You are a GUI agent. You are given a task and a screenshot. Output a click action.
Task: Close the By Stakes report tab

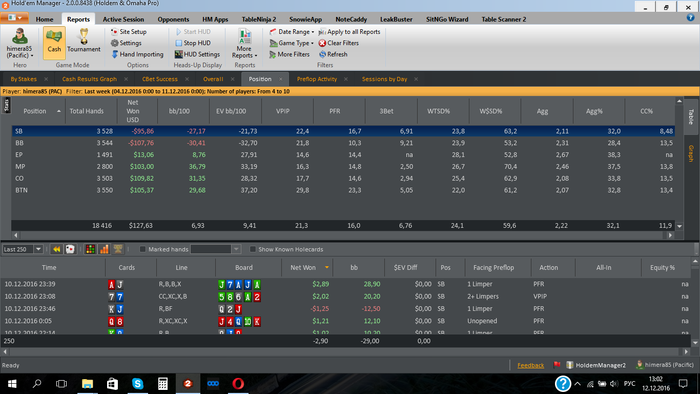(46, 79)
